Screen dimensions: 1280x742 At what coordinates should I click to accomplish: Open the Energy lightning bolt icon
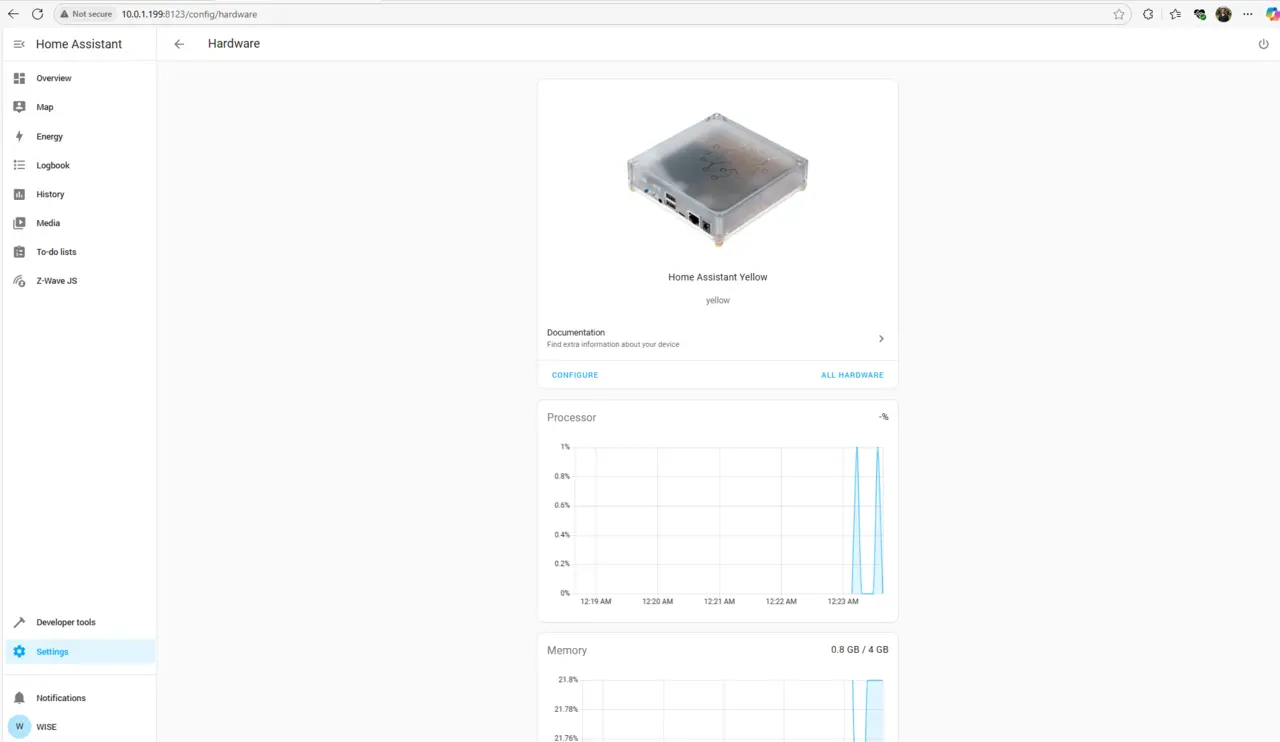pos(19,136)
